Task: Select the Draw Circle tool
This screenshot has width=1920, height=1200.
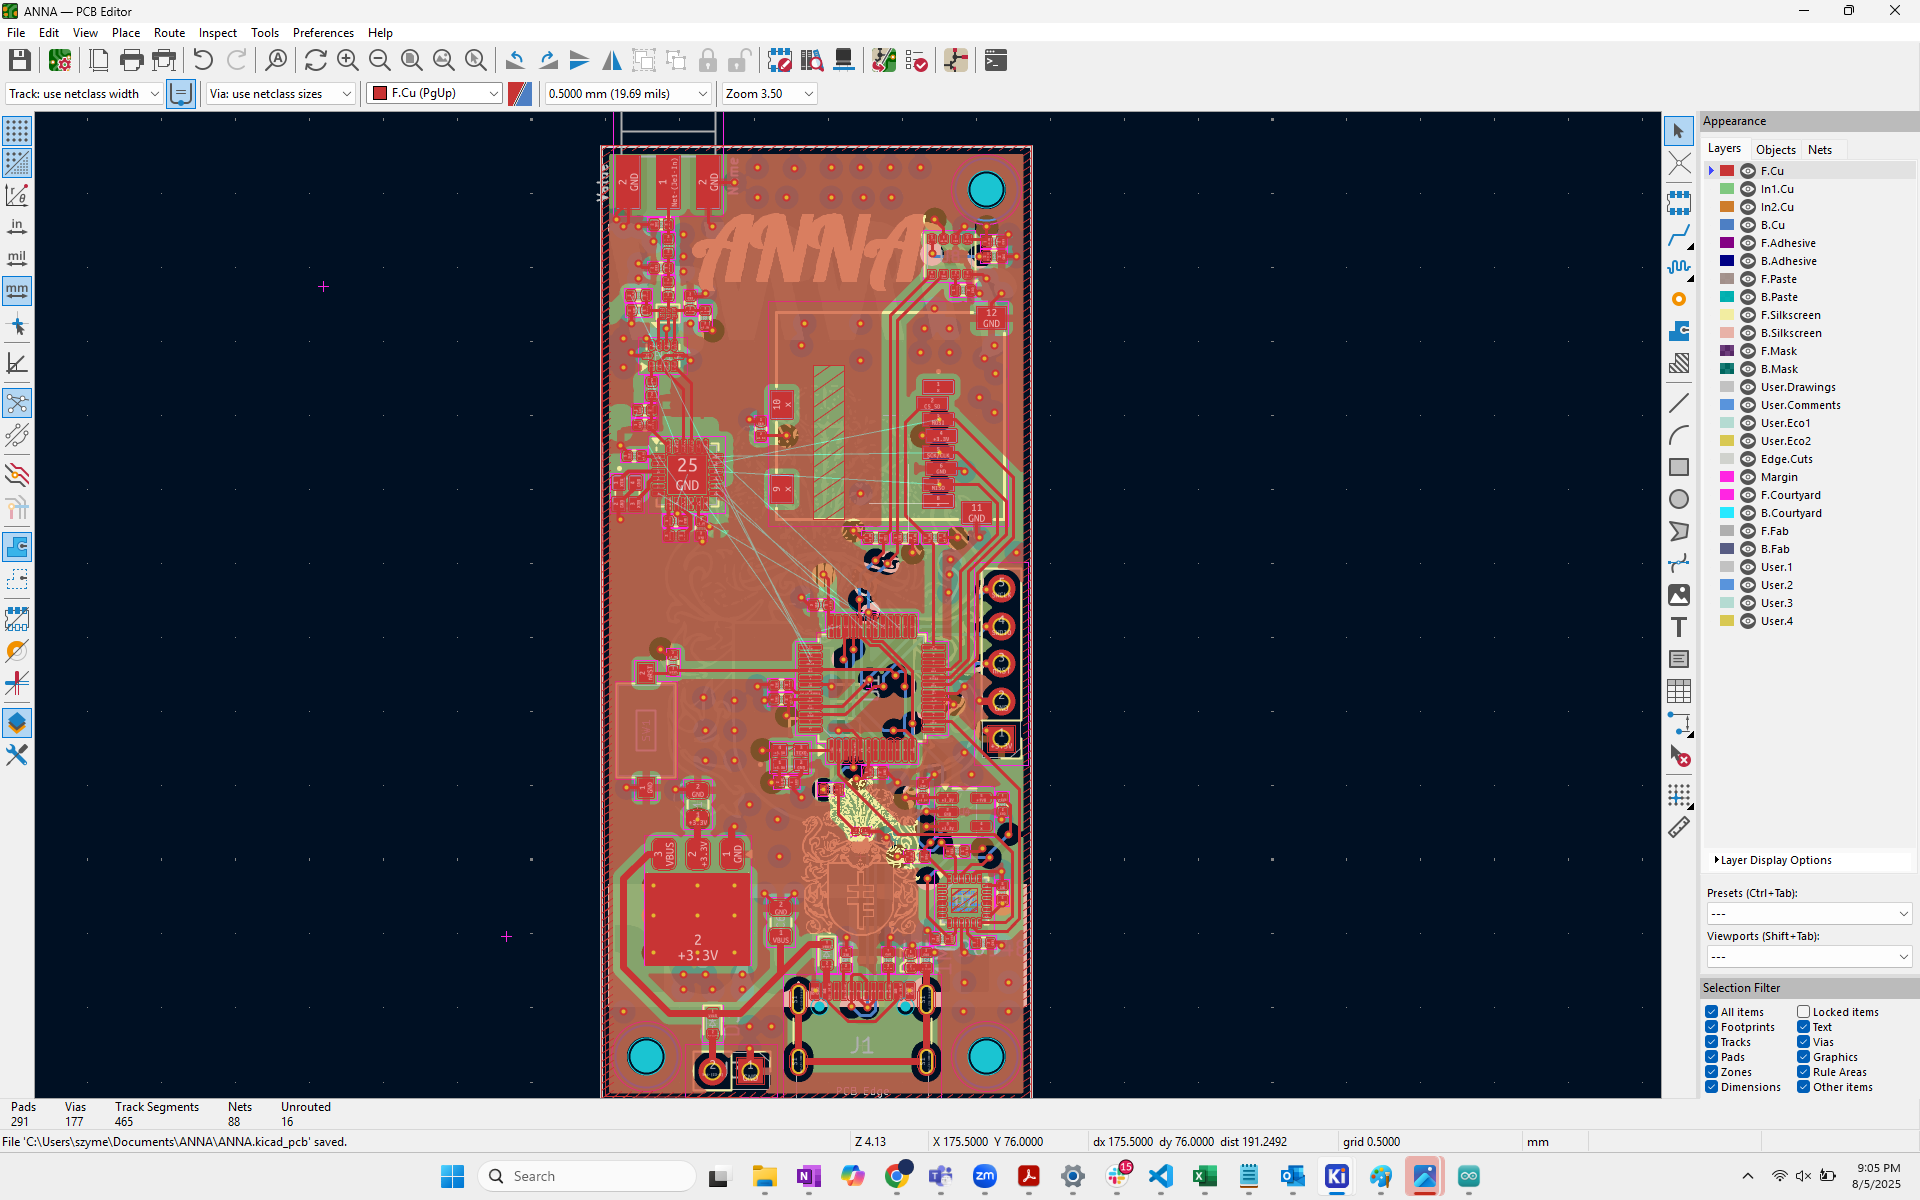Action: click(x=1679, y=499)
